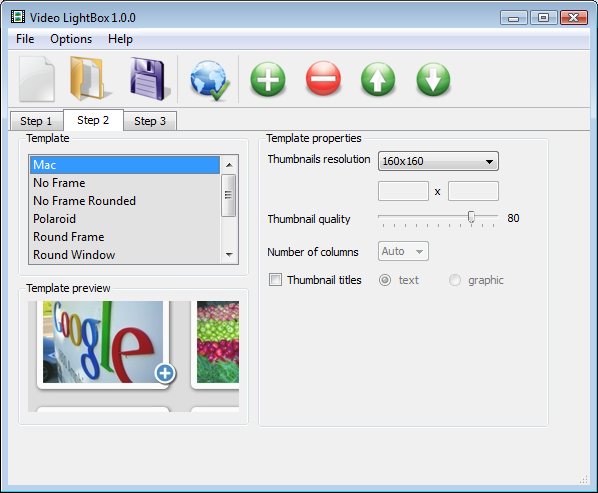This screenshot has width=598, height=493.
Task: Open project with the folder icon
Action: 91,79
